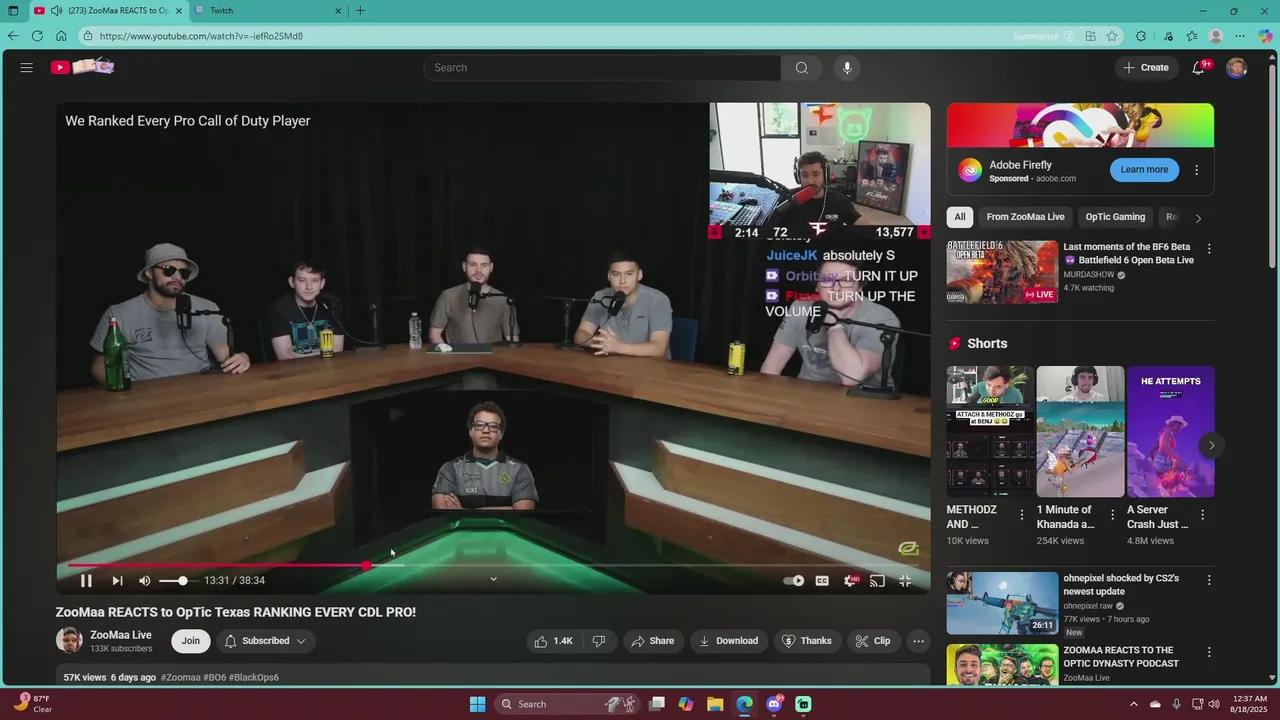Mute the YouTube tab speaker icon

[x=56, y=11]
